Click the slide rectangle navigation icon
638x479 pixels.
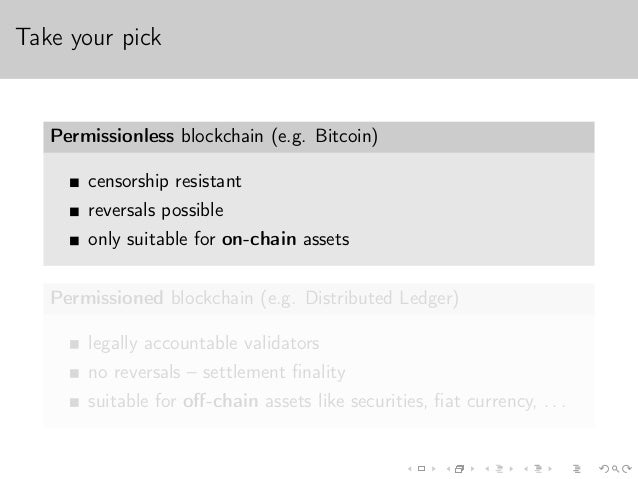click(x=422, y=469)
